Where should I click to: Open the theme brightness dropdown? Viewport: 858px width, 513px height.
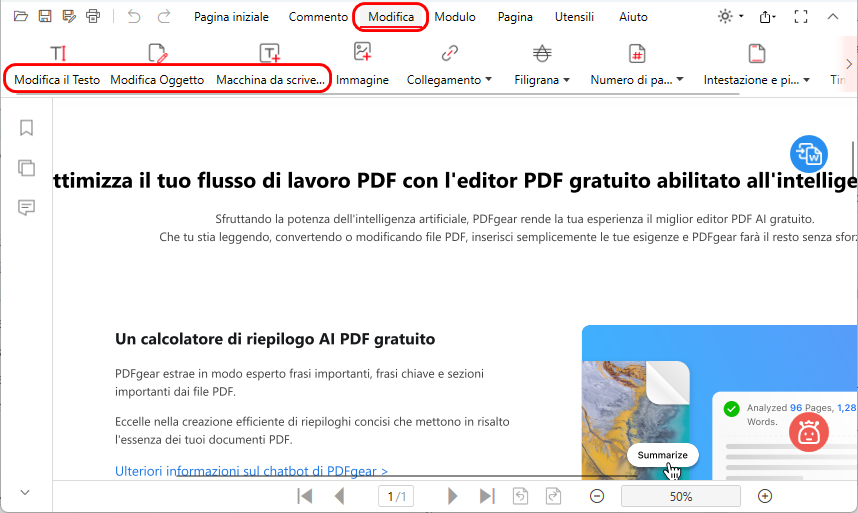coord(730,17)
